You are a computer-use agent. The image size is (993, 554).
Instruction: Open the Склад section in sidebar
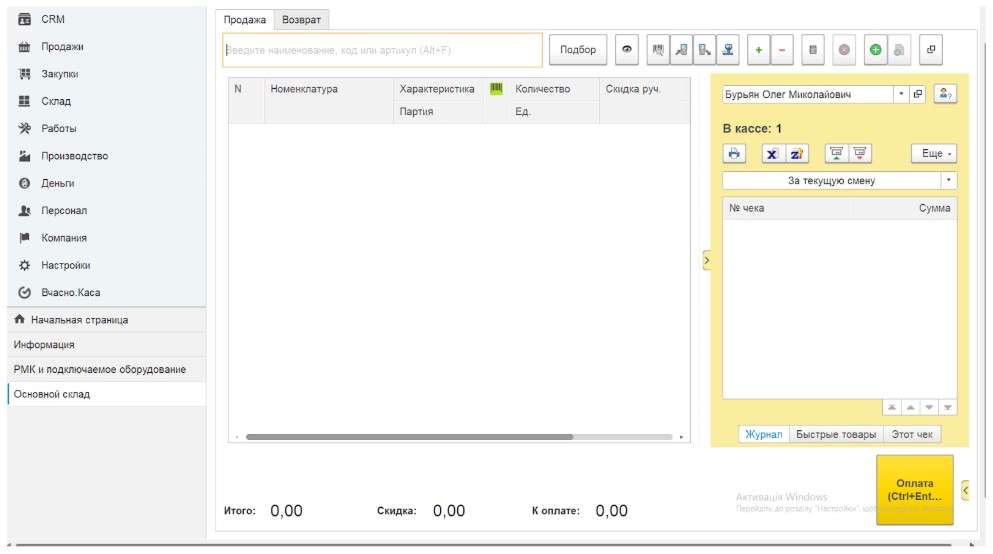56,101
